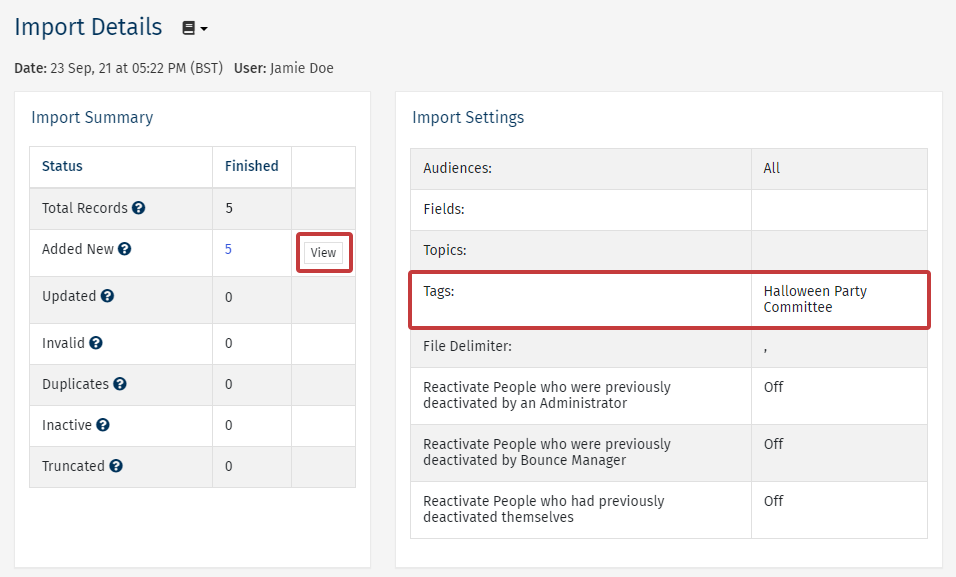
Task: Open the dropdown caret next to book icon
Action: pyautogui.click(x=204, y=29)
